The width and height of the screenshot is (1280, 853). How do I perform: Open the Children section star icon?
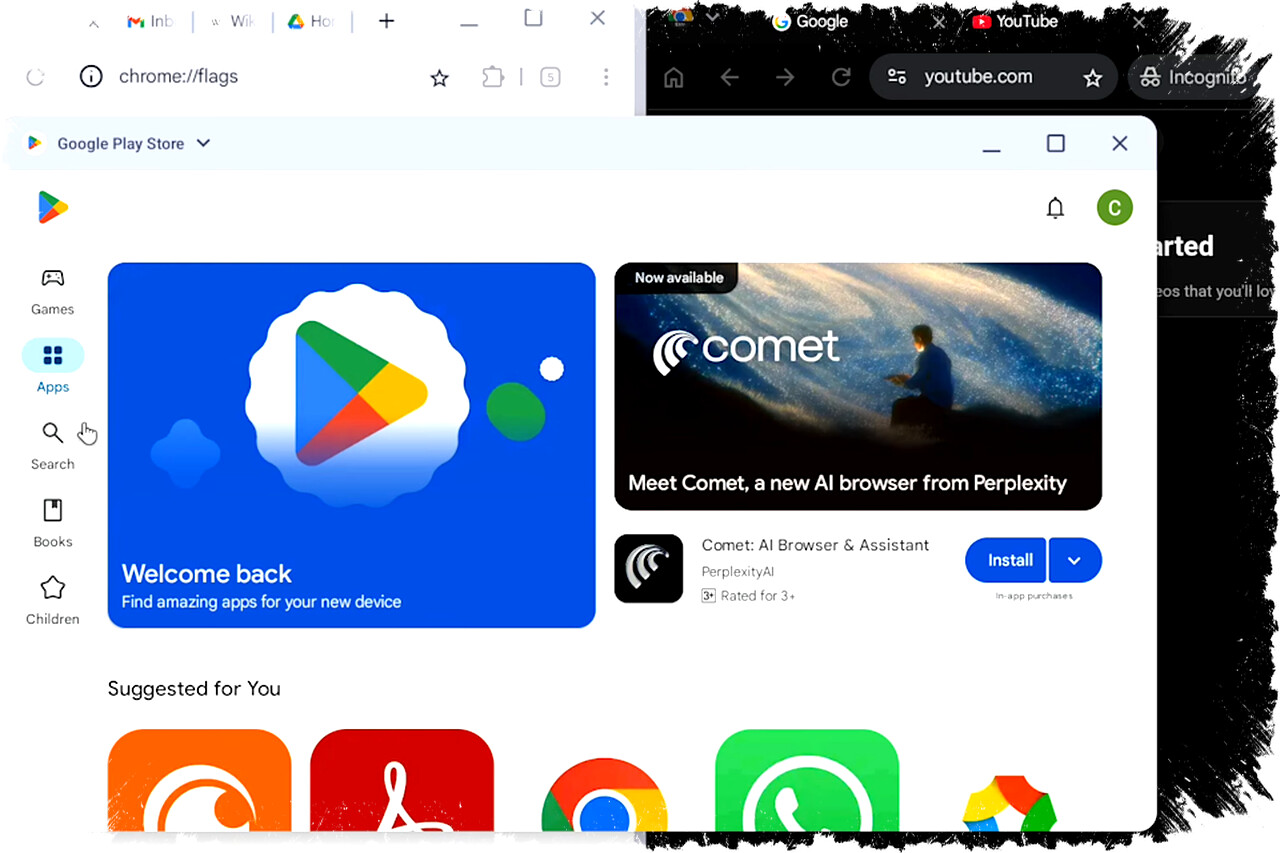pyautogui.click(x=52, y=589)
